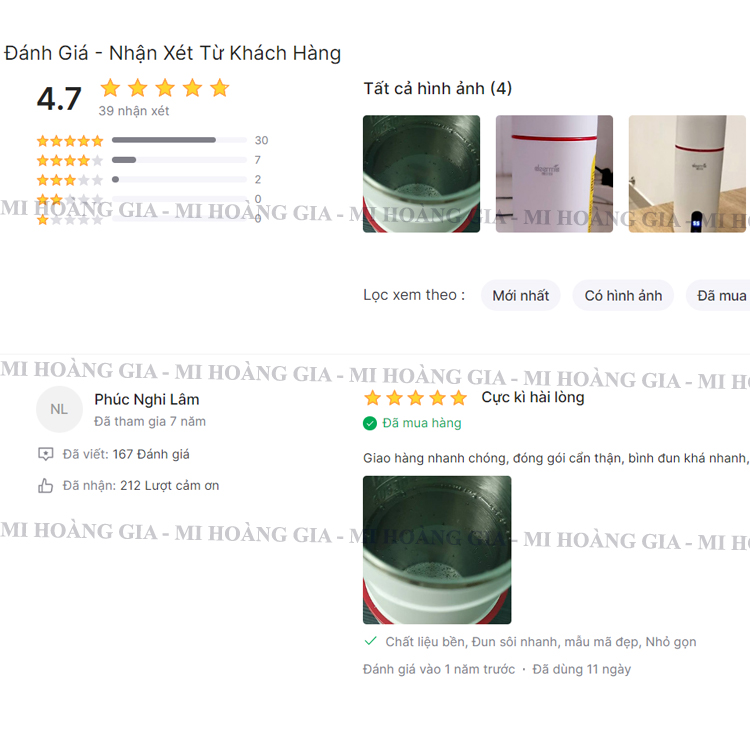Viewport: 750px width, 750px height.
Task: Select the Mới nhất filter chip
Action: point(520,296)
